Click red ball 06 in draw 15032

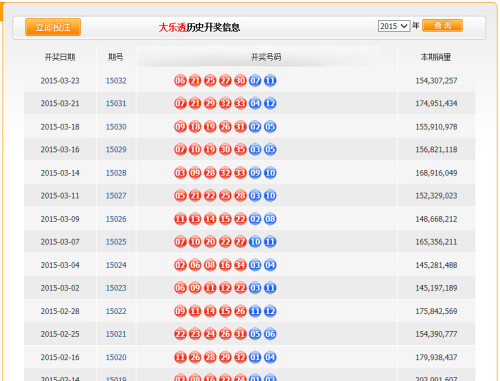[180, 81]
